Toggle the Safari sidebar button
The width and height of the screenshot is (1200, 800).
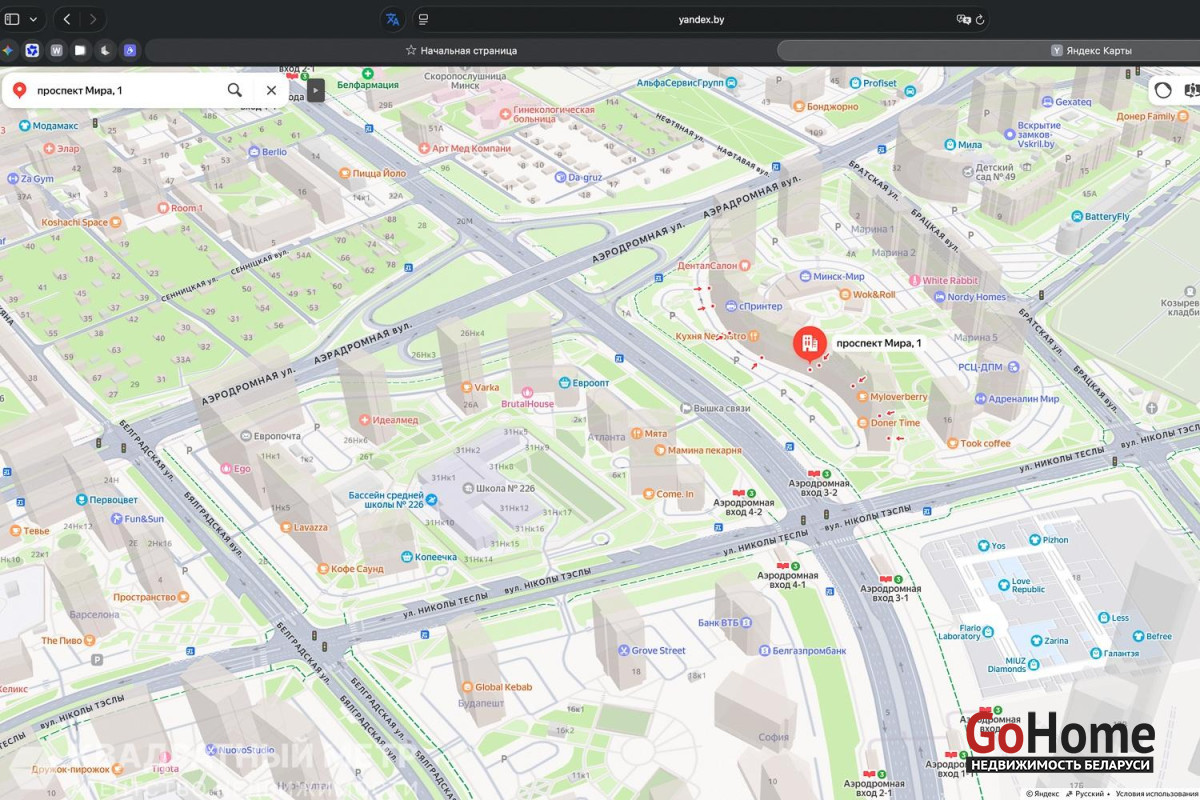coord(12,19)
